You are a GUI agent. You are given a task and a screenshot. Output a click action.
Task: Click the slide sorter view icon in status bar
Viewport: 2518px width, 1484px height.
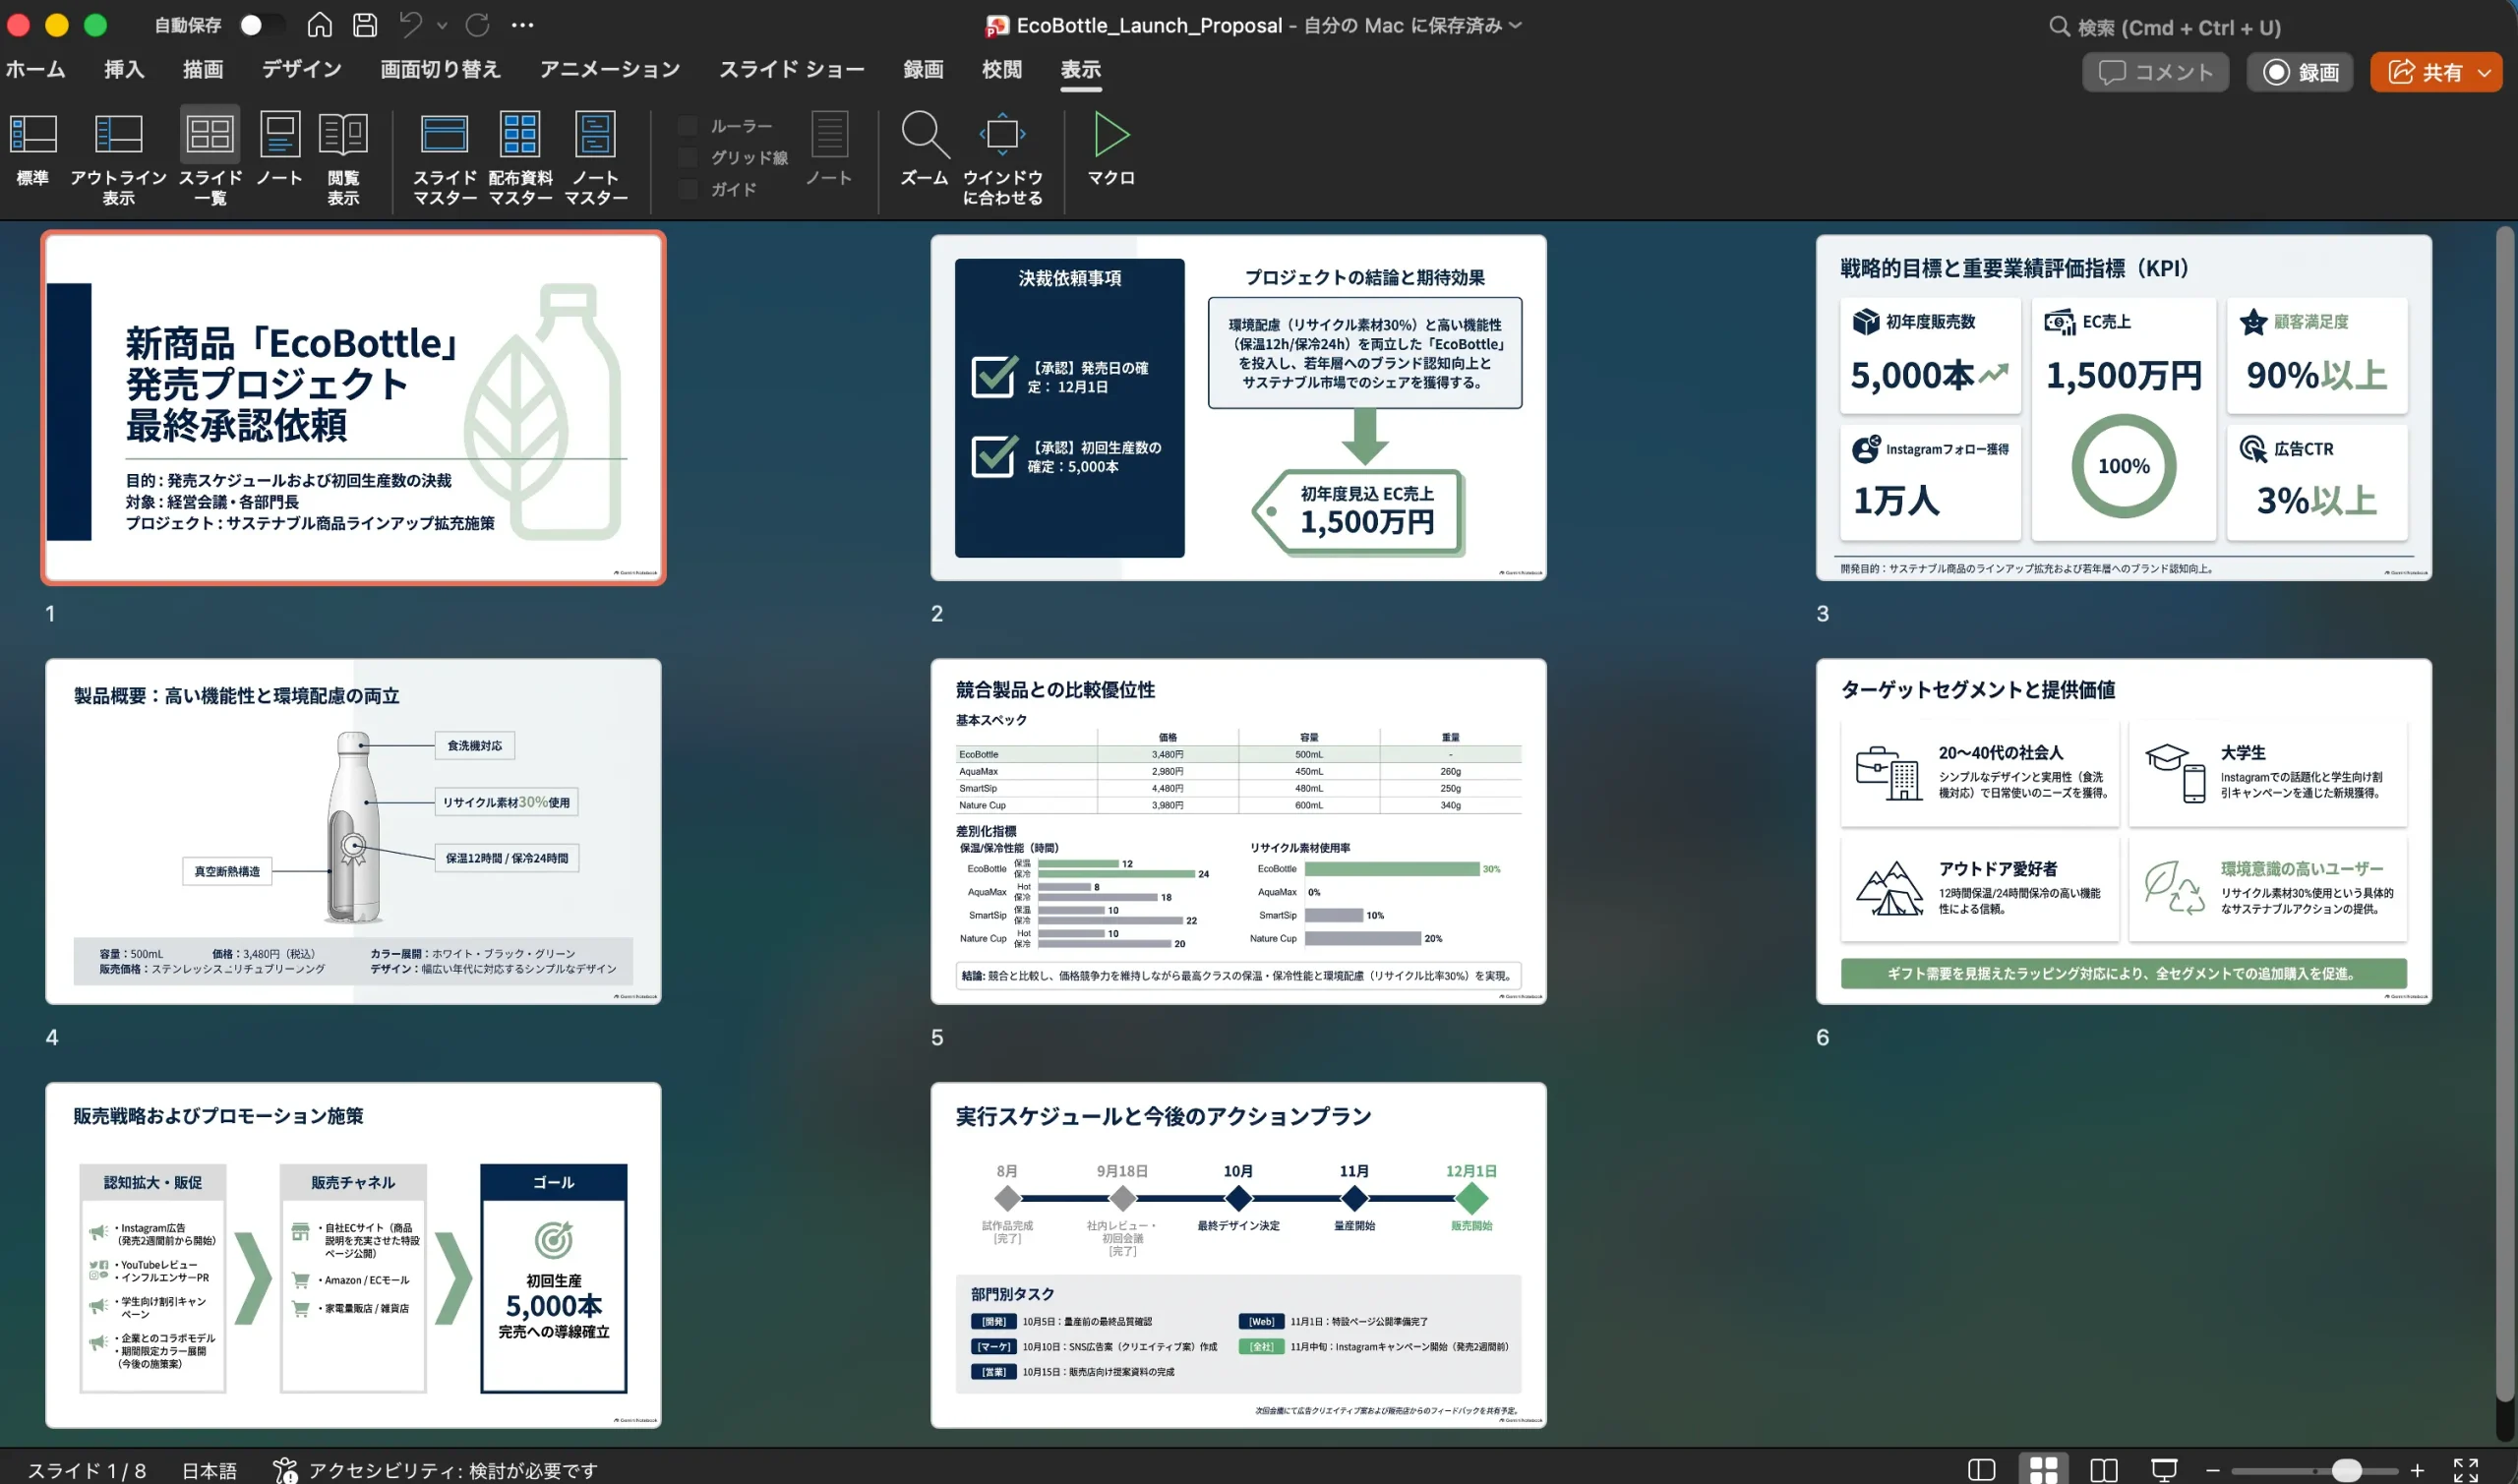point(2043,1470)
